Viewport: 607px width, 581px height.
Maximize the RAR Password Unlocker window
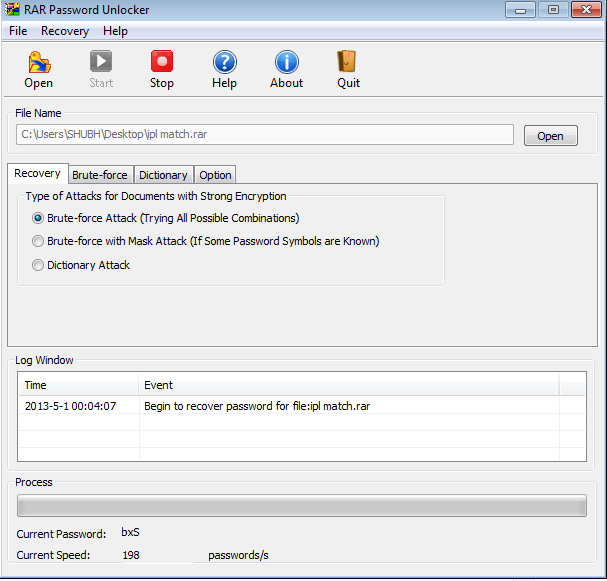point(554,10)
